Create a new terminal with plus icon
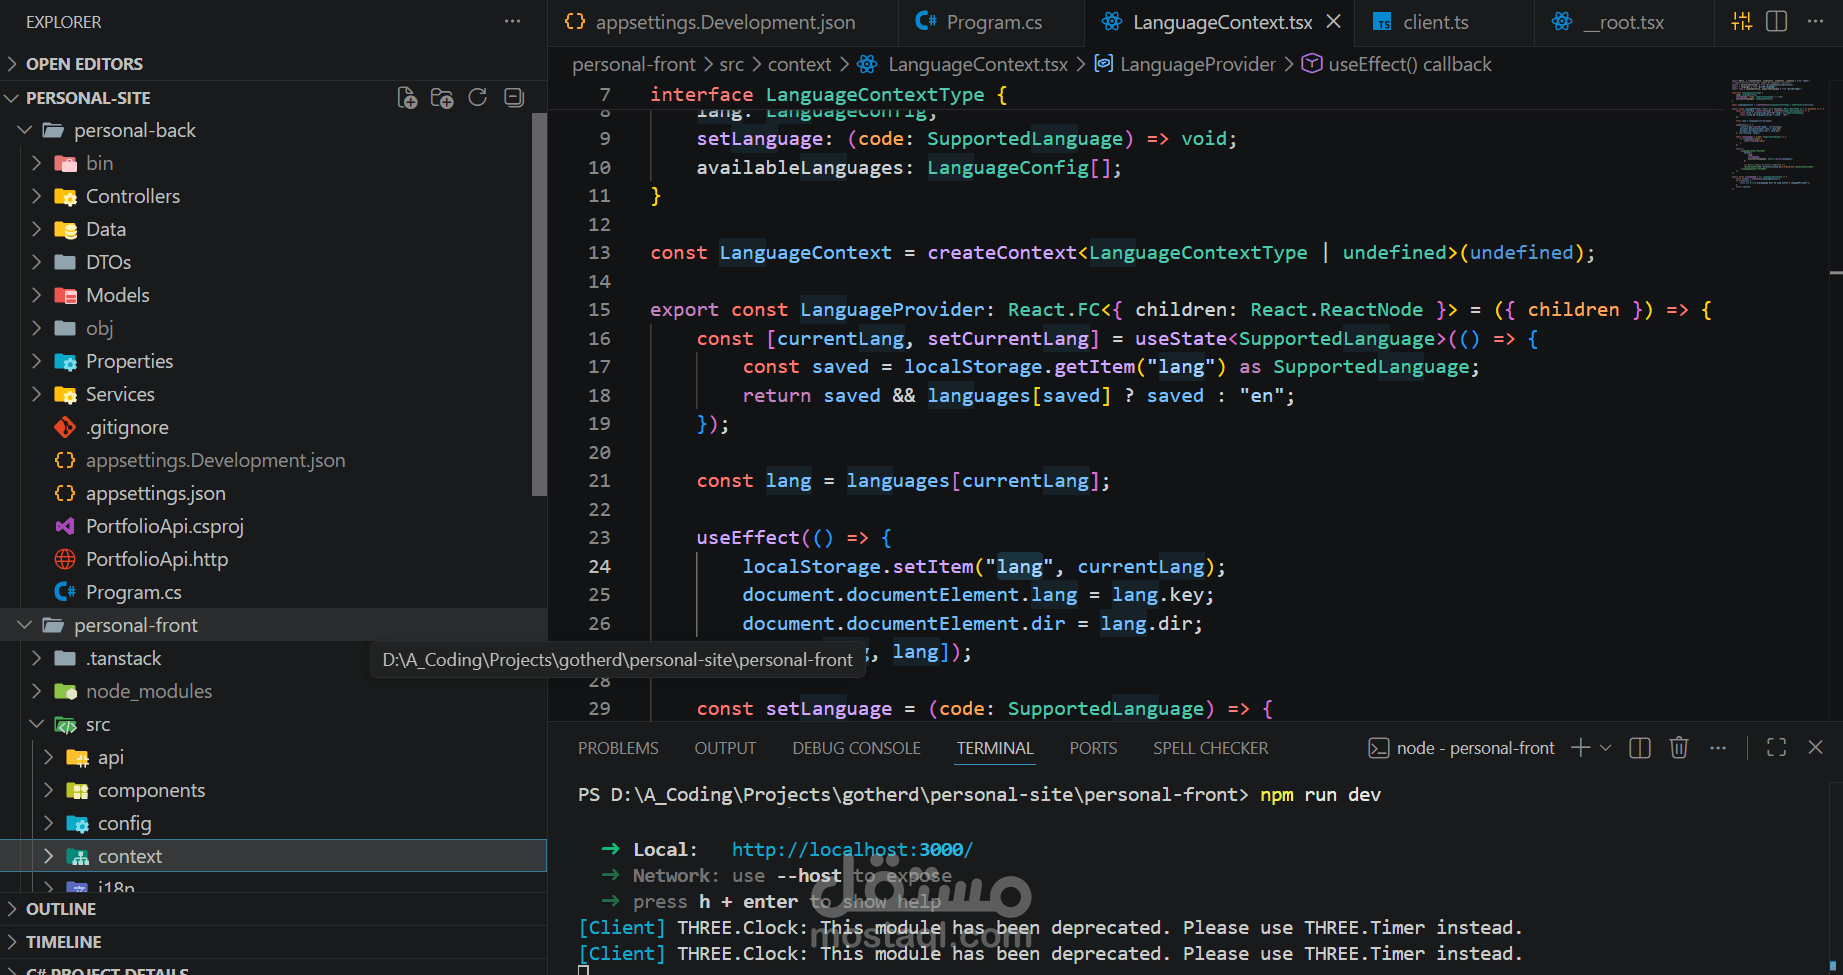Viewport: 1843px width, 975px height. (1581, 748)
